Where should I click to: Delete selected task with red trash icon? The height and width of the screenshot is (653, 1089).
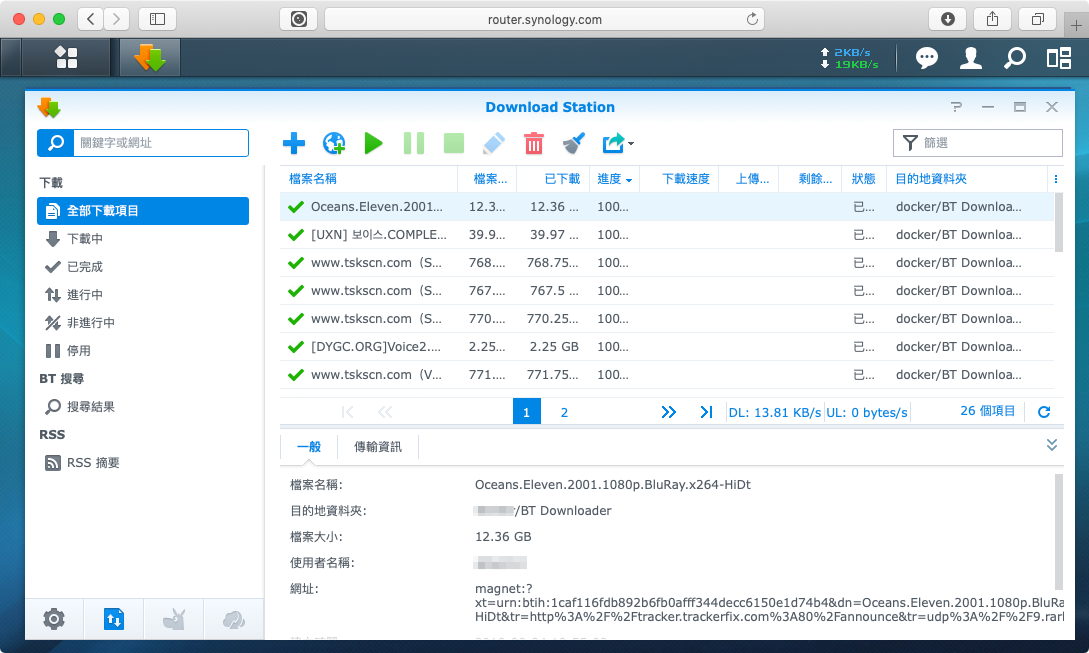[x=533, y=143]
